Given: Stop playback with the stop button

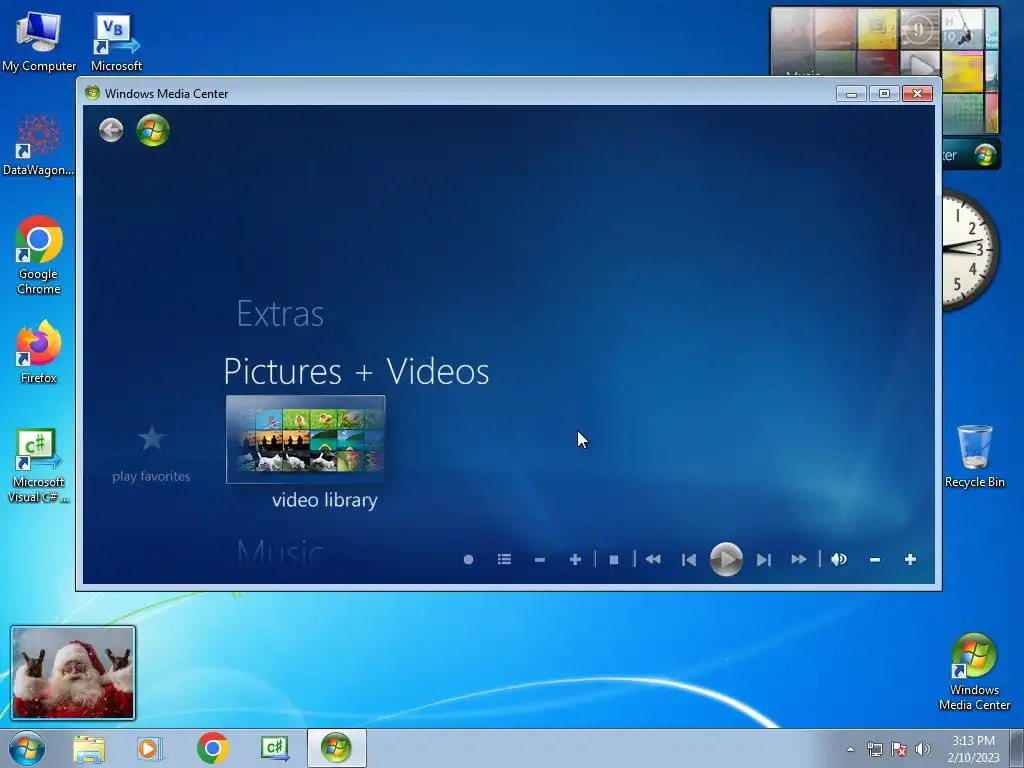Looking at the screenshot, I should pos(614,560).
